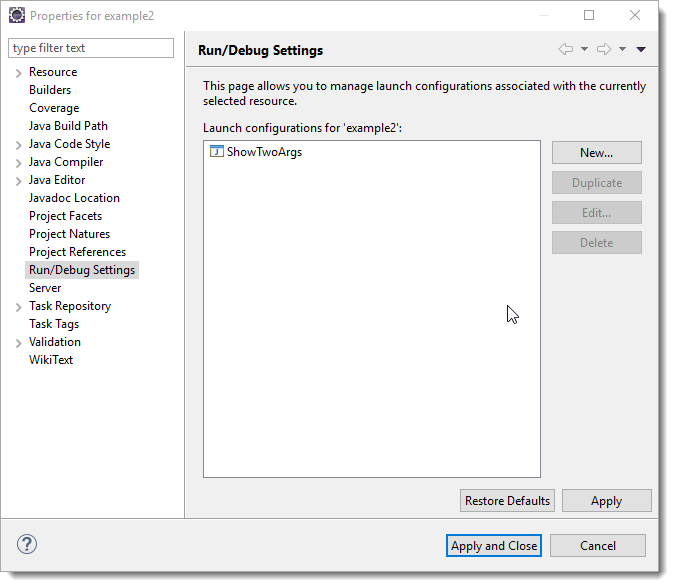Click the Delete button
This screenshot has height=587, width=674.
(x=597, y=243)
